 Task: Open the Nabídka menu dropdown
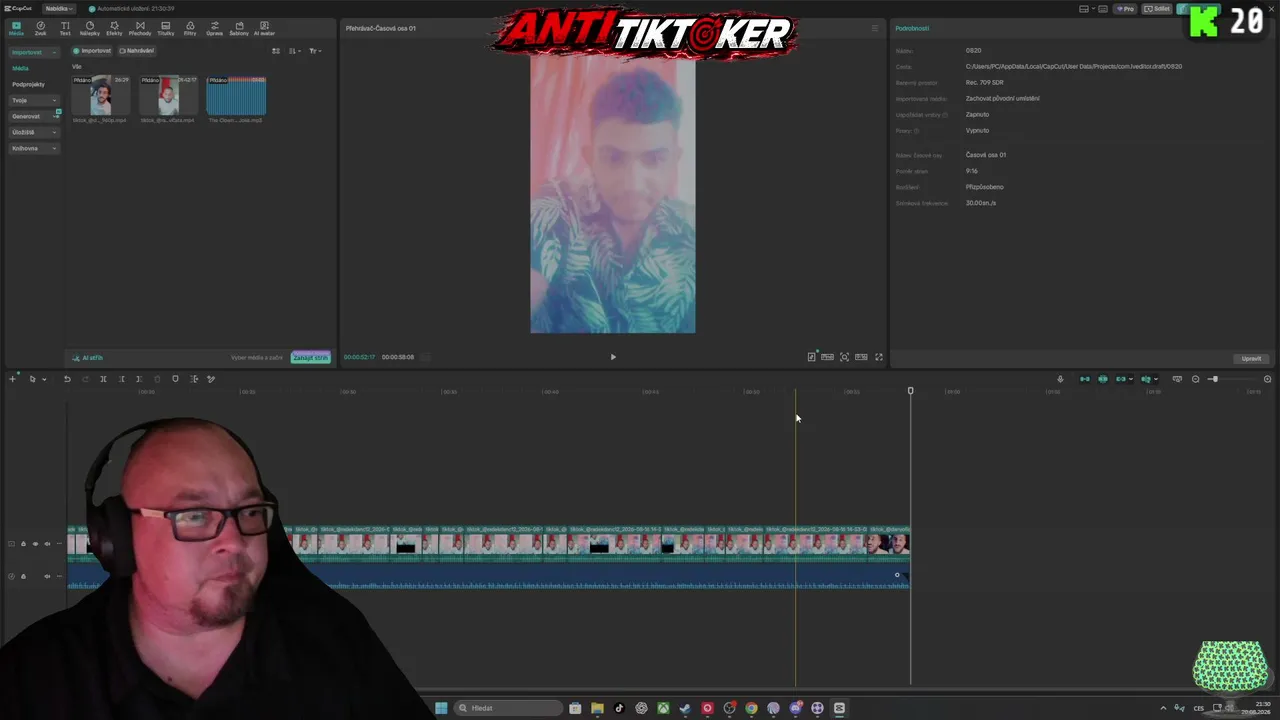(x=58, y=8)
